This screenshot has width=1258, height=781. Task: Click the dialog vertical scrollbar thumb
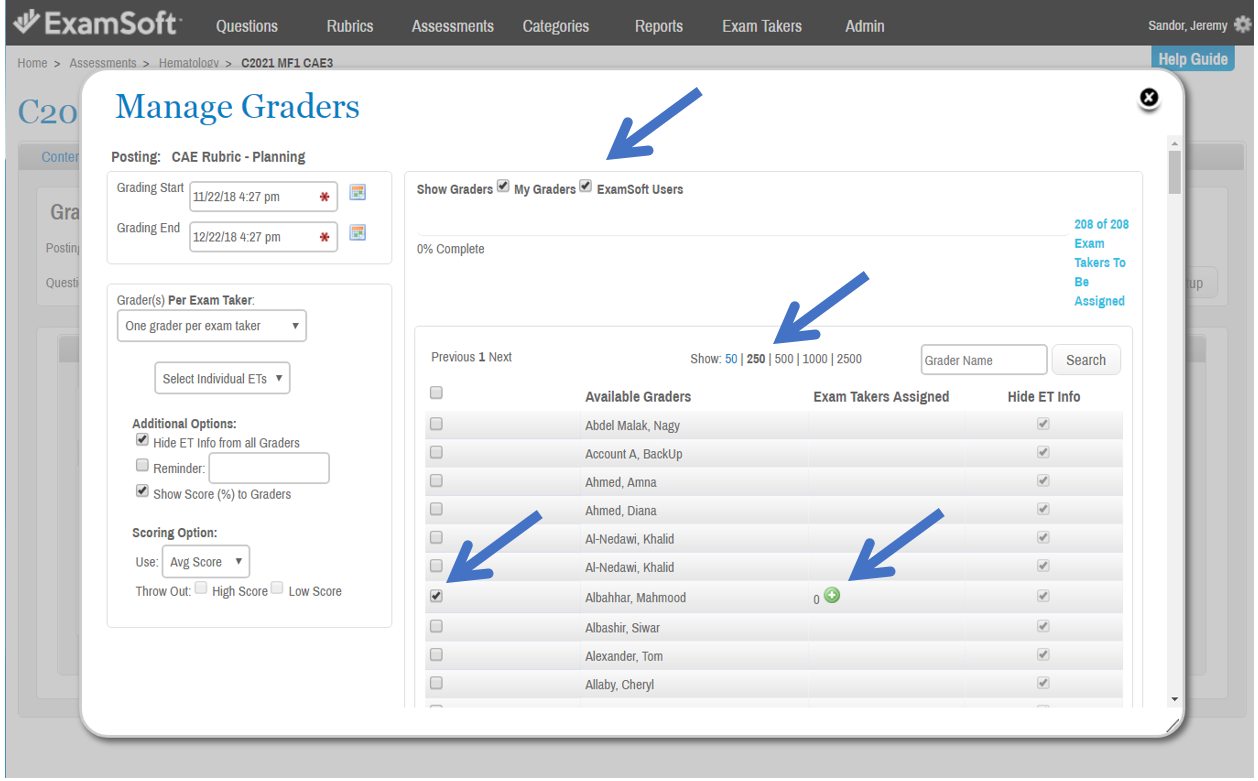point(1174,171)
